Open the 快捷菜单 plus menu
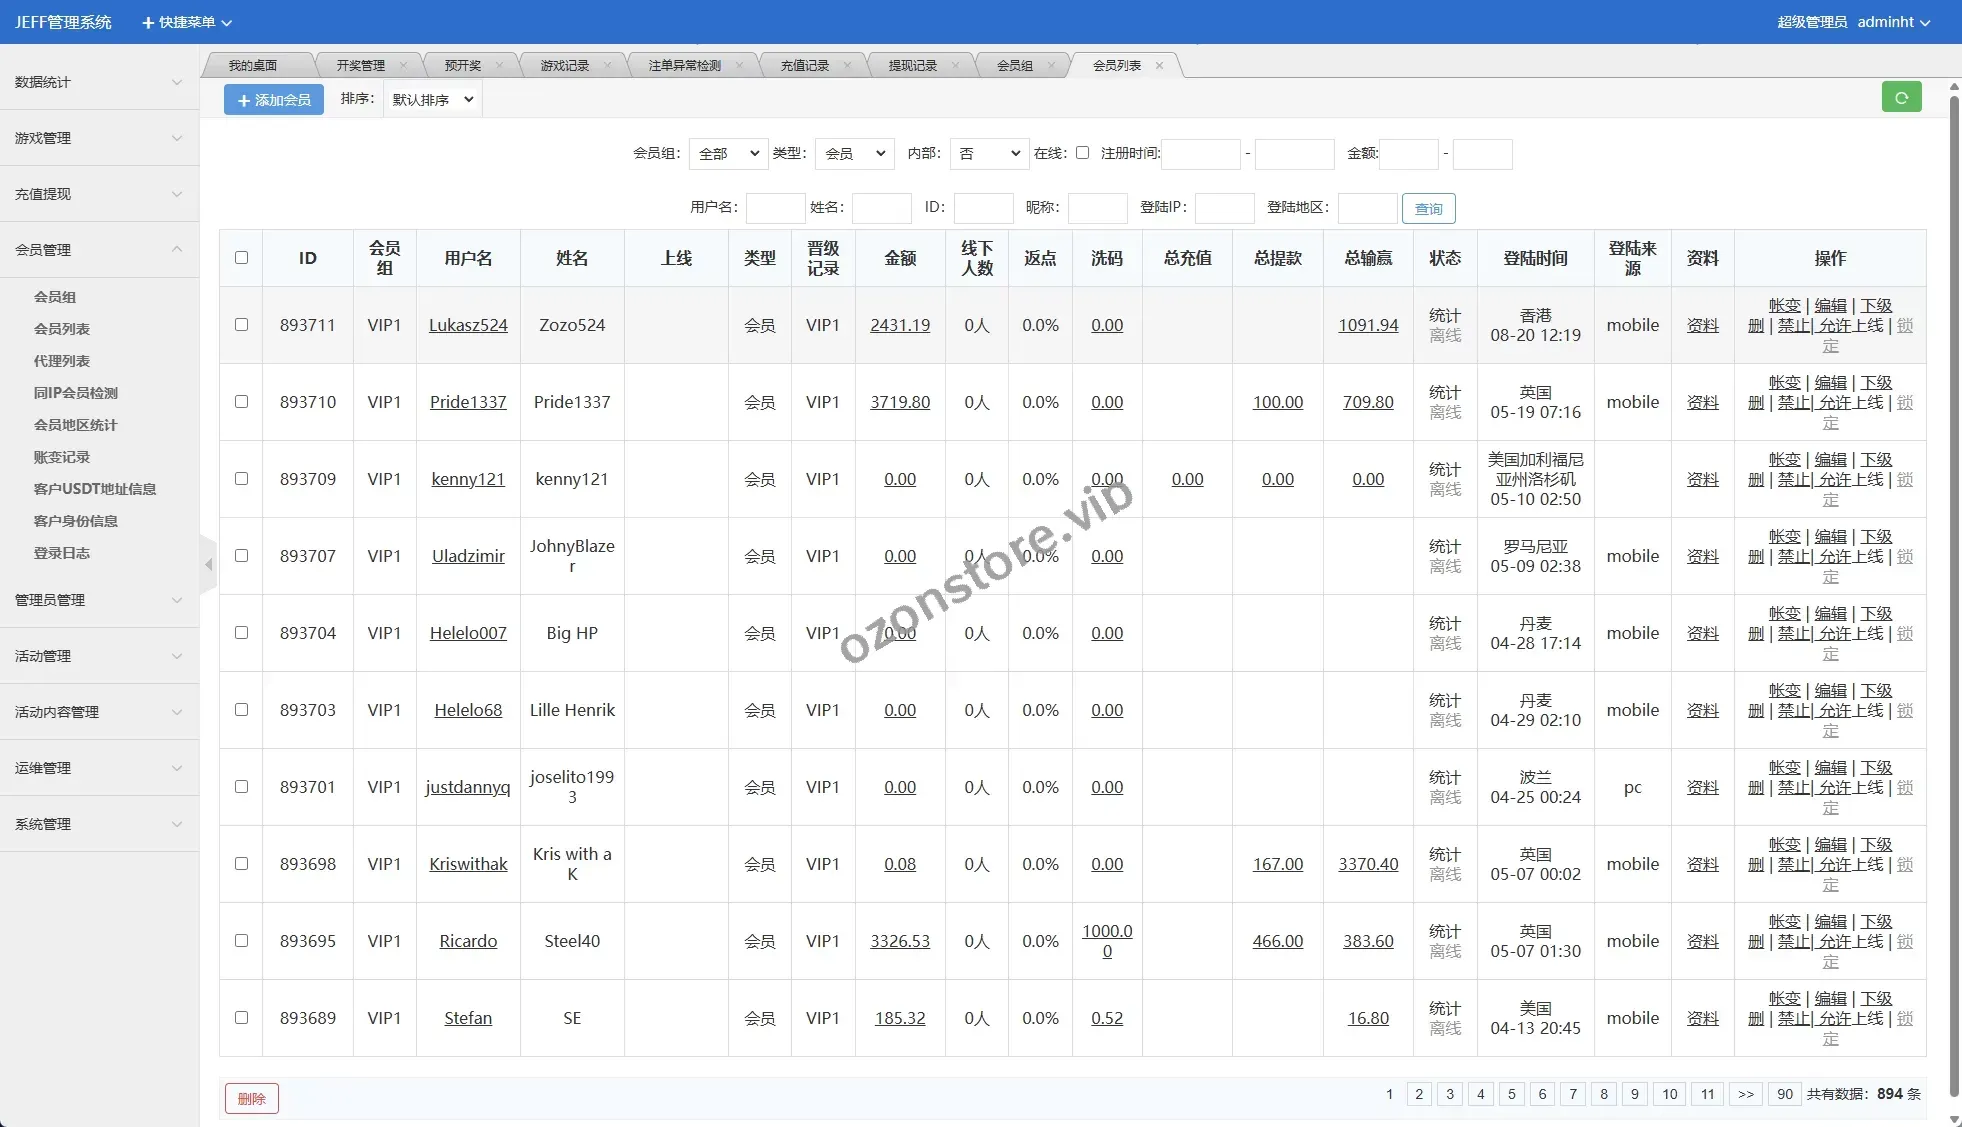This screenshot has height=1127, width=1962. [x=186, y=22]
